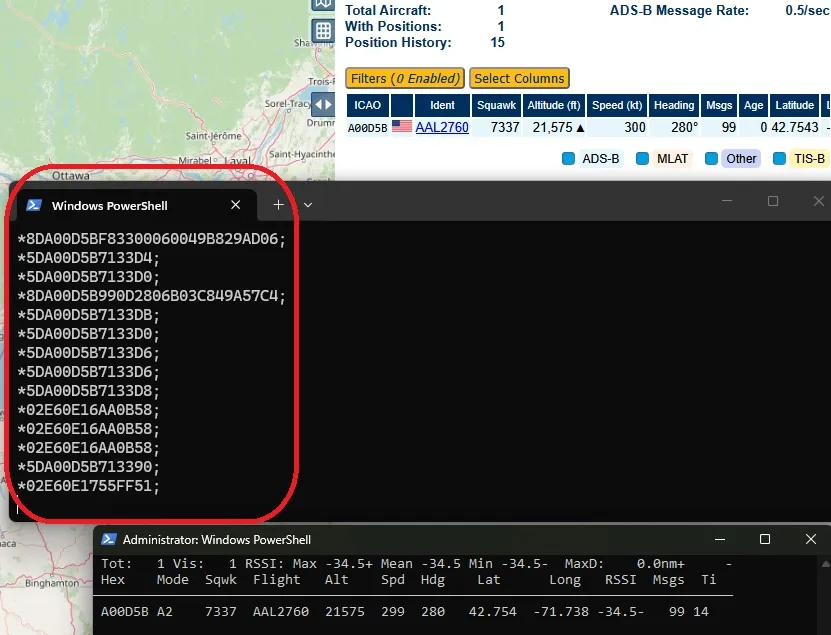Open the Select Columns chooser

pyautogui.click(x=519, y=78)
